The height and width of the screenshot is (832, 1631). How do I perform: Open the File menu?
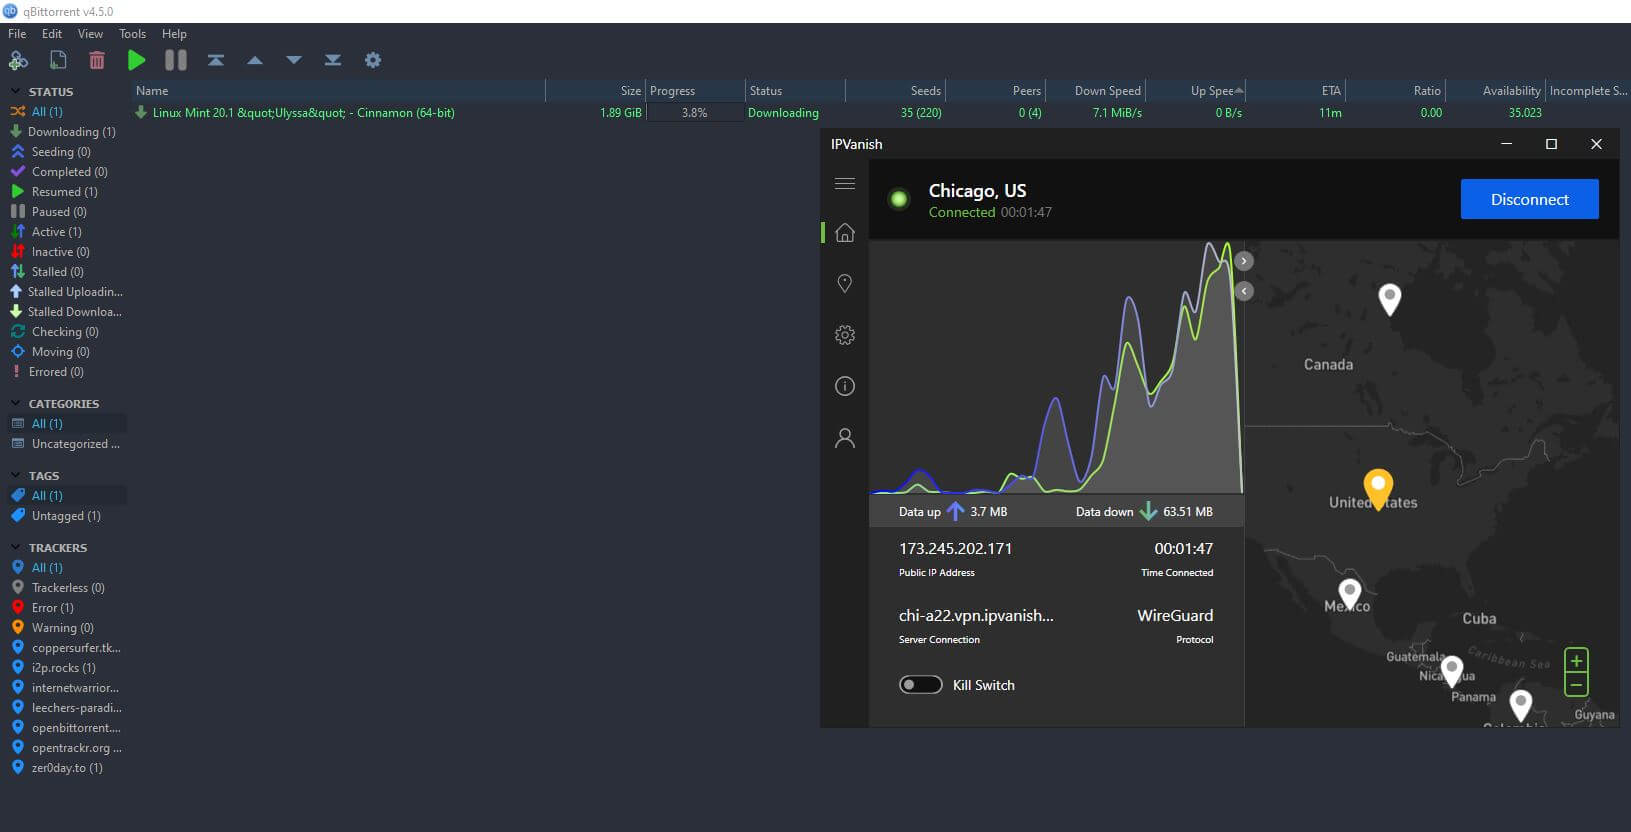pyautogui.click(x=17, y=34)
